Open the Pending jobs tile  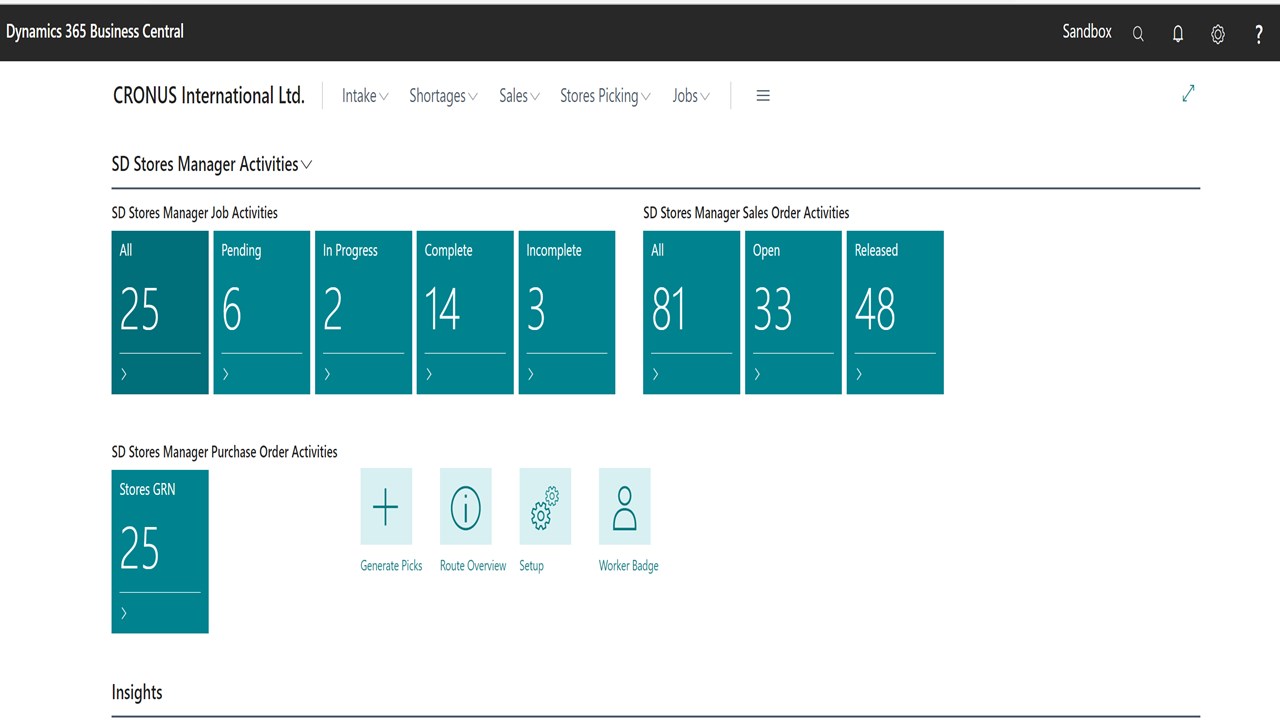pyautogui.click(x=262, y=312)
